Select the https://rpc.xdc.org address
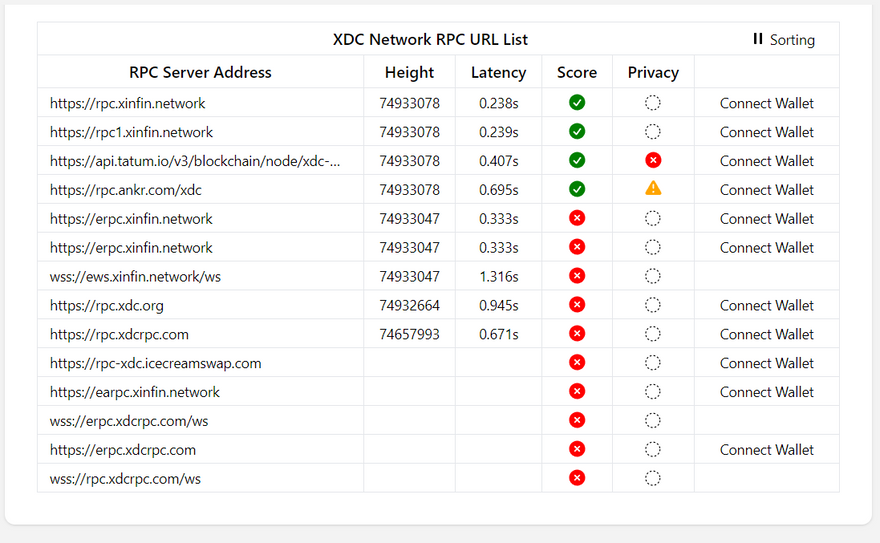The width and height of the screenshot is (880, 543). click(107, 306)
